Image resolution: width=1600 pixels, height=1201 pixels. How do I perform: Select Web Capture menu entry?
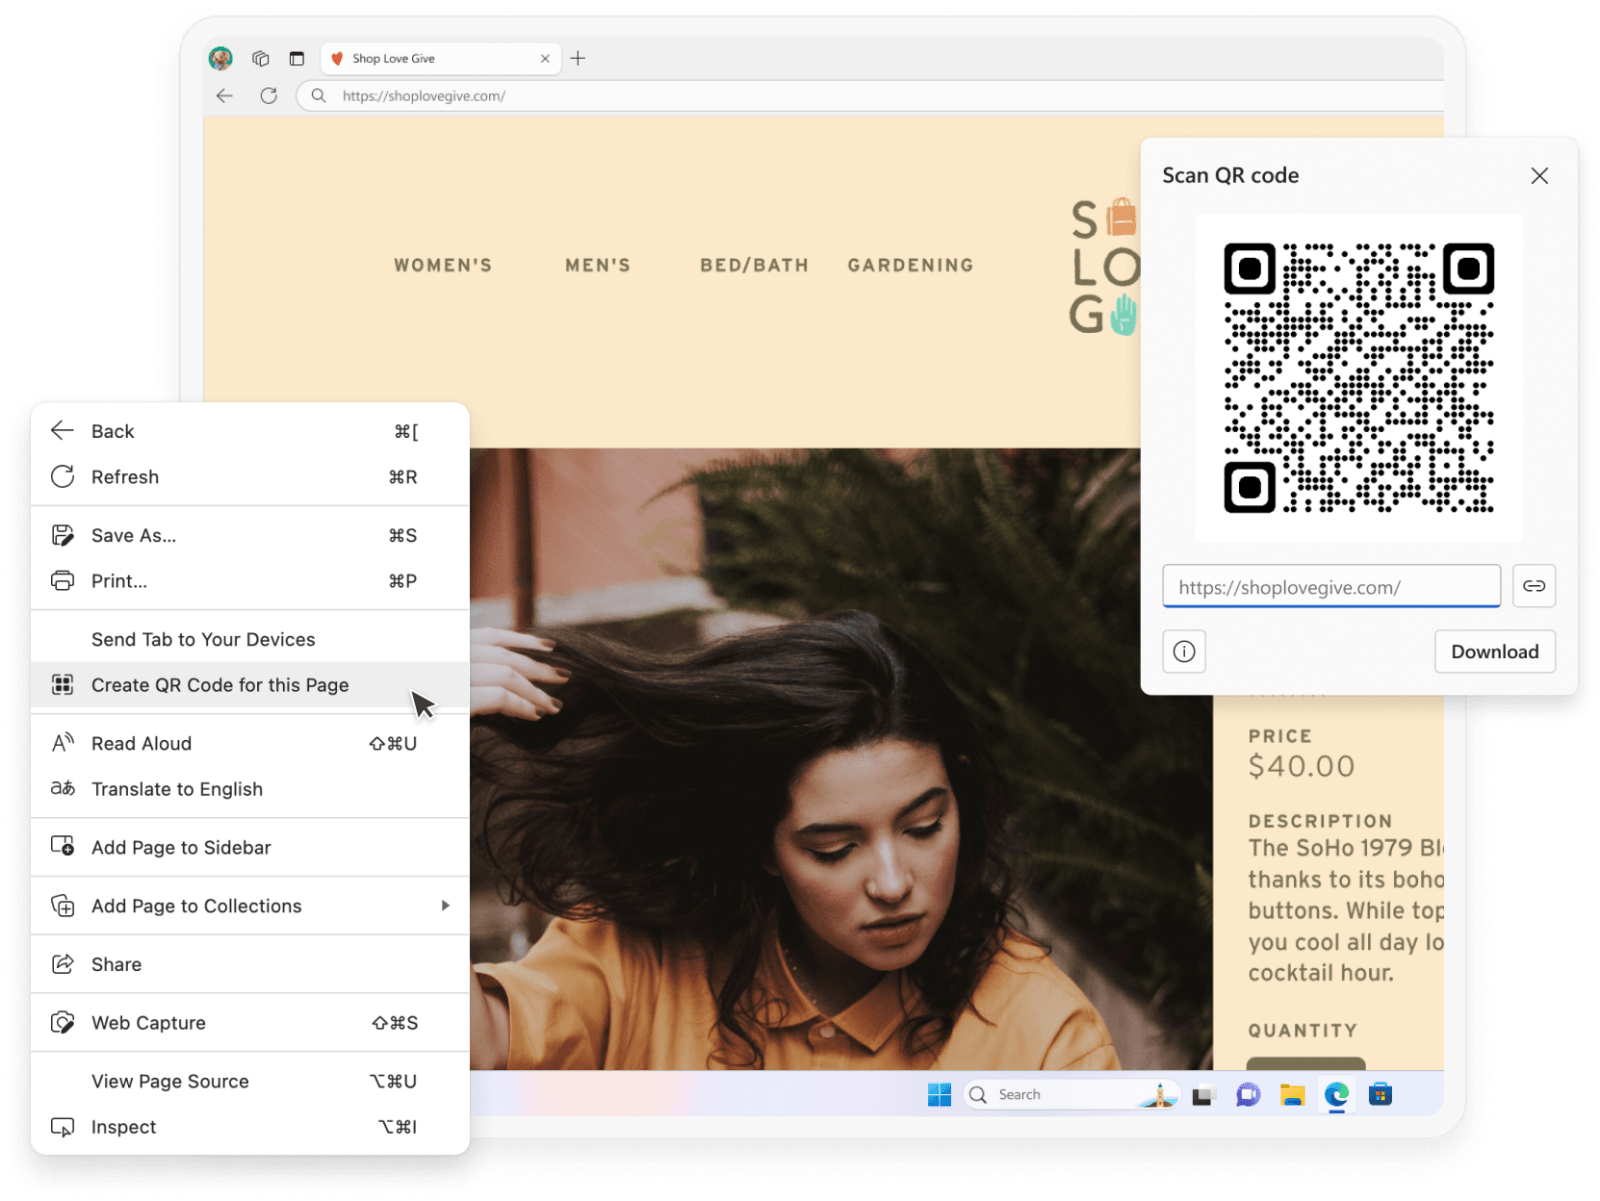250,1023
